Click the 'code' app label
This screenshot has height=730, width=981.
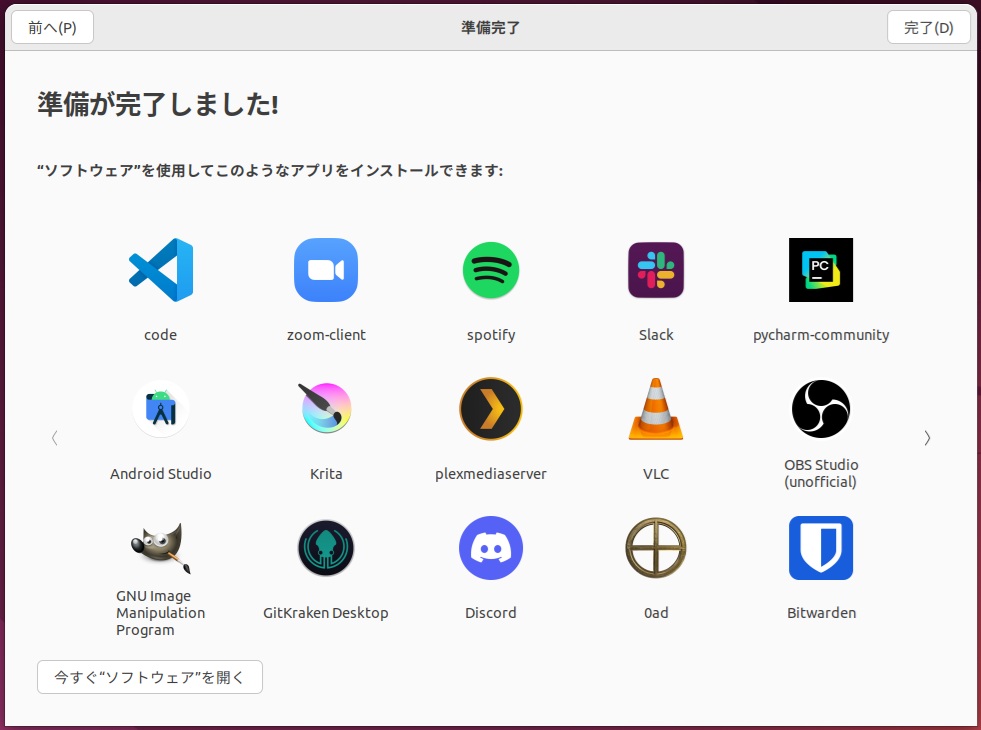pyautogui.click(x=161, y=335)
